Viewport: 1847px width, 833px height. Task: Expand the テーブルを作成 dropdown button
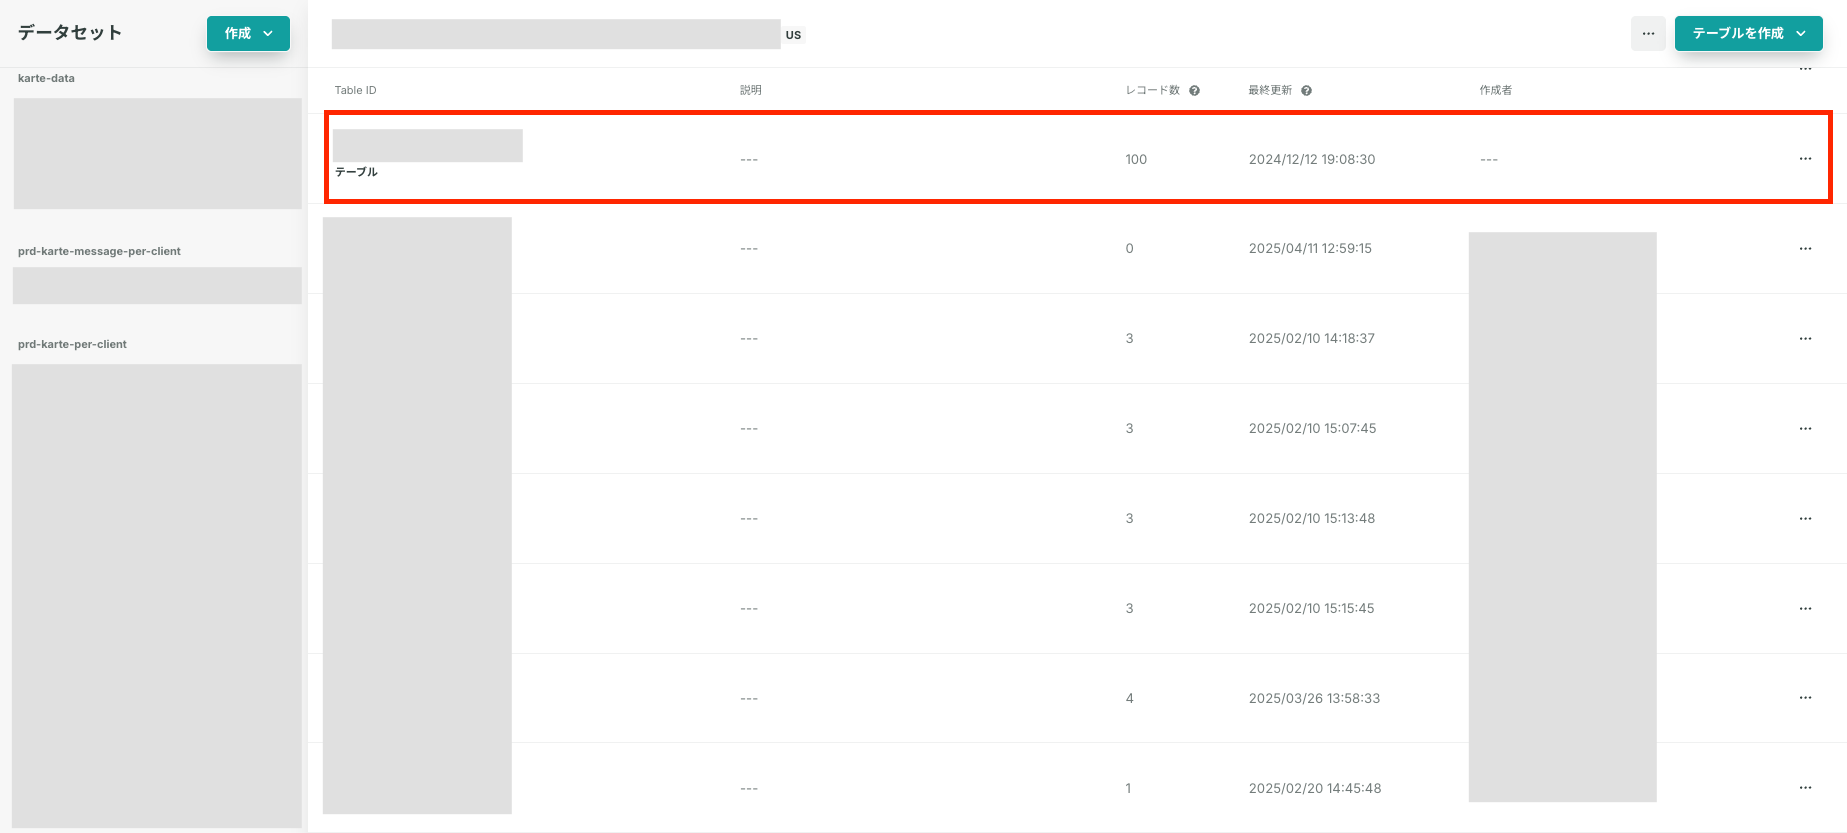click(x=1748, y=33)
